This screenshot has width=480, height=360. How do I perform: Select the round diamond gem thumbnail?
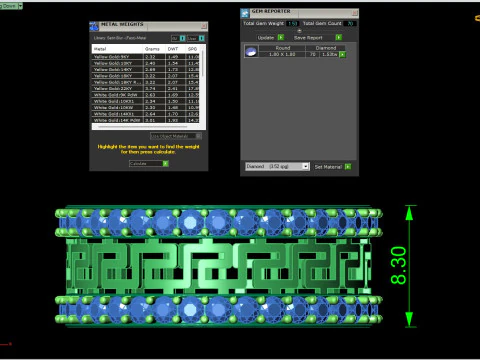pos(251,51)
